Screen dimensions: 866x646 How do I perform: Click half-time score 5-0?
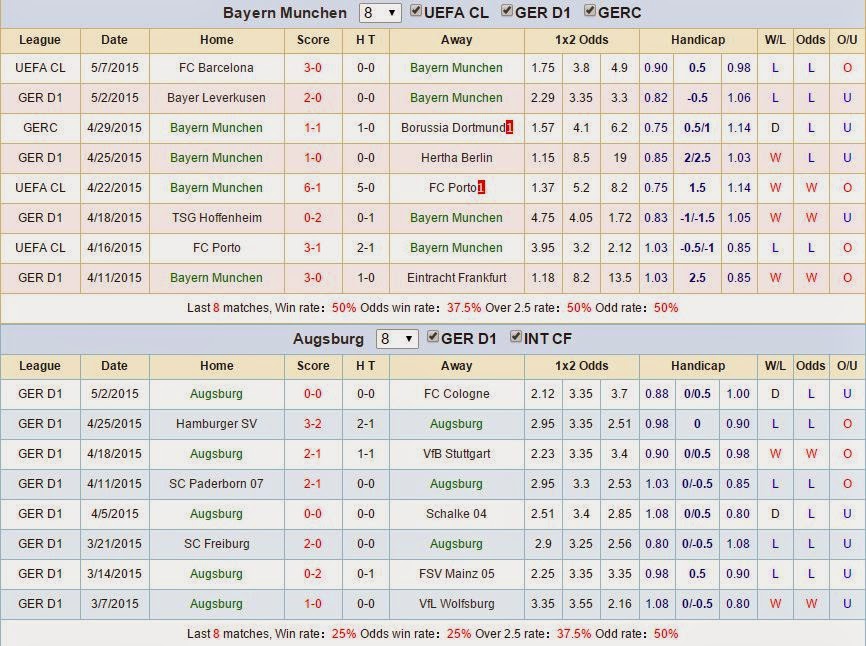pos(366,188)
